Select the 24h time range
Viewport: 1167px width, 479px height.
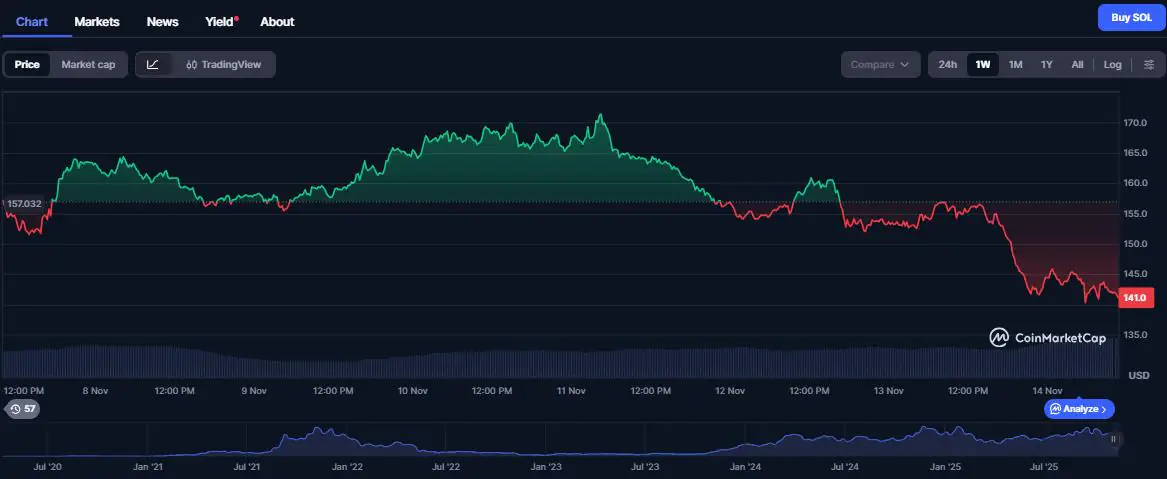click(x=947, y=65)
